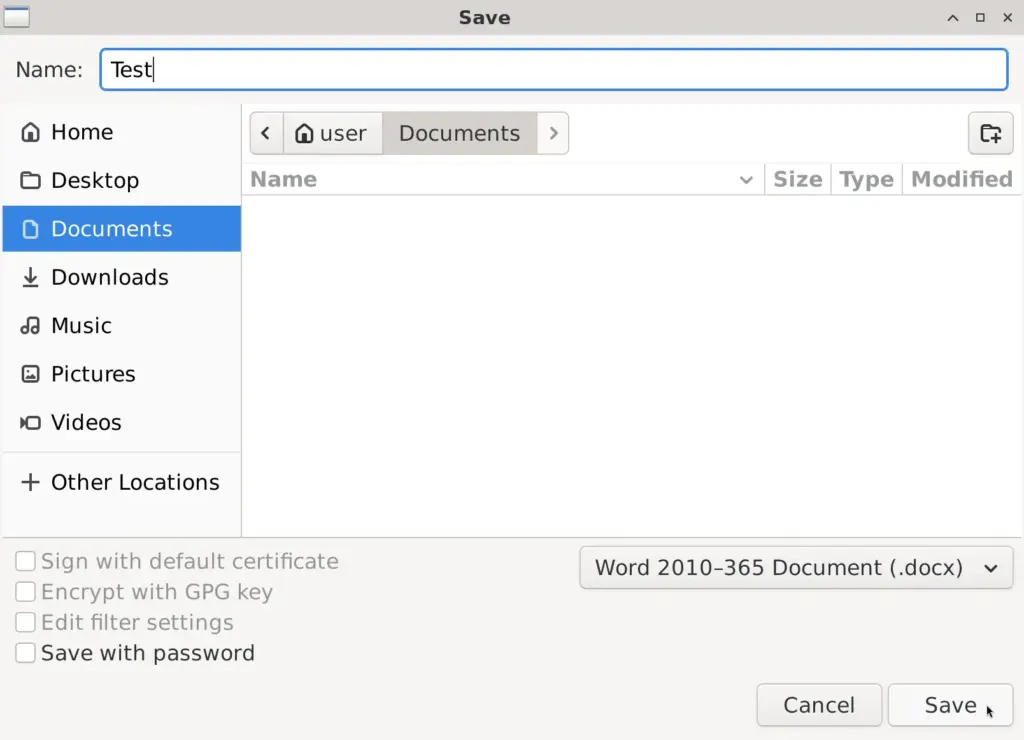Maximize the Save dialog window

click(980, 18)
